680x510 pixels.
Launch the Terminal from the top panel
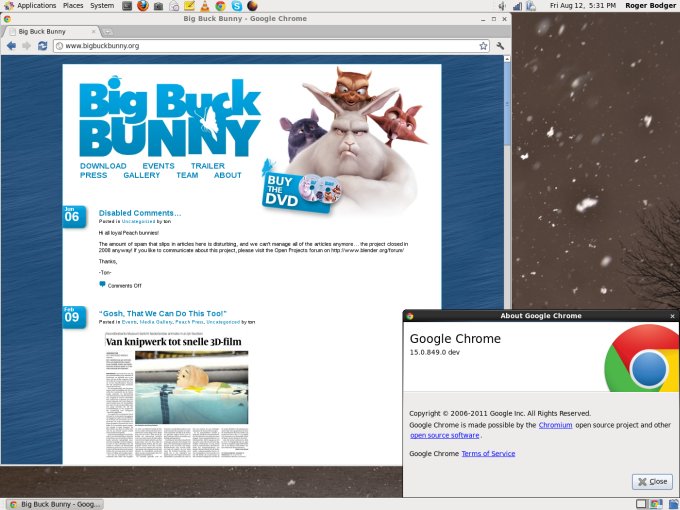127,6
